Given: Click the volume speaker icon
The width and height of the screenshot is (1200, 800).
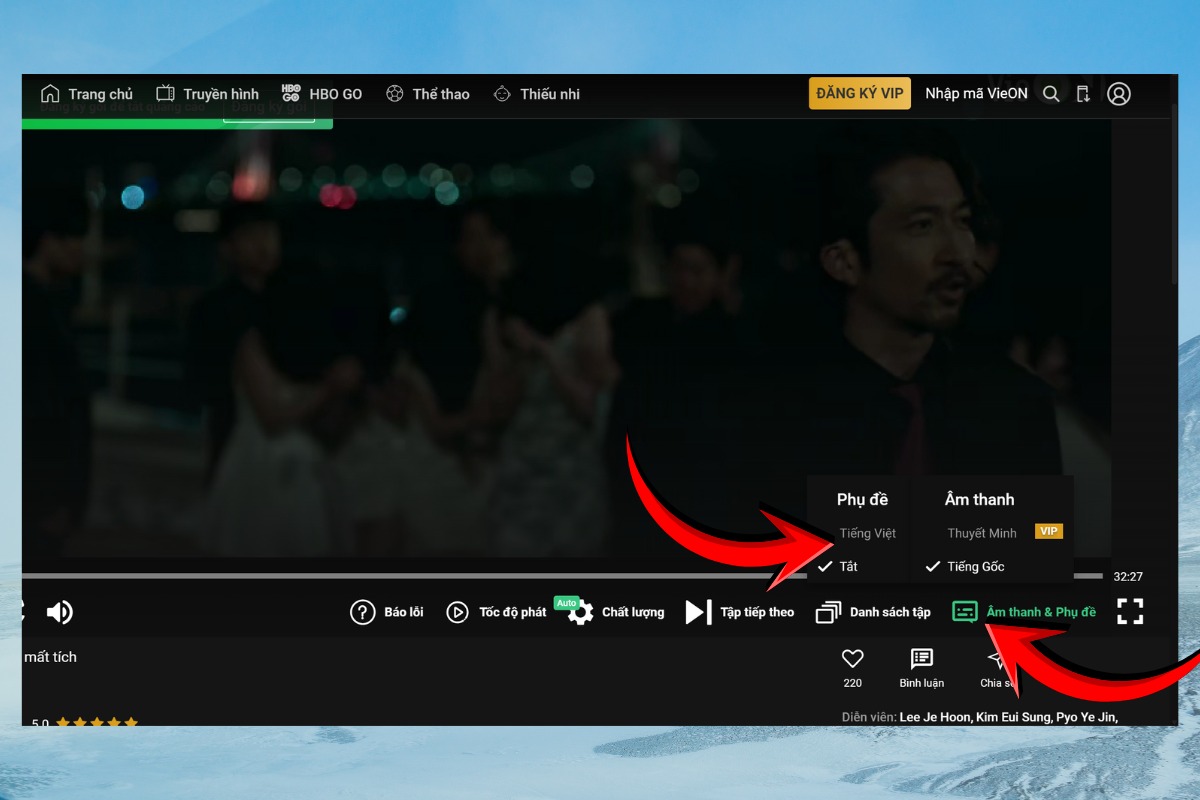Looking at the screenshot, I should tap(61, 611).
